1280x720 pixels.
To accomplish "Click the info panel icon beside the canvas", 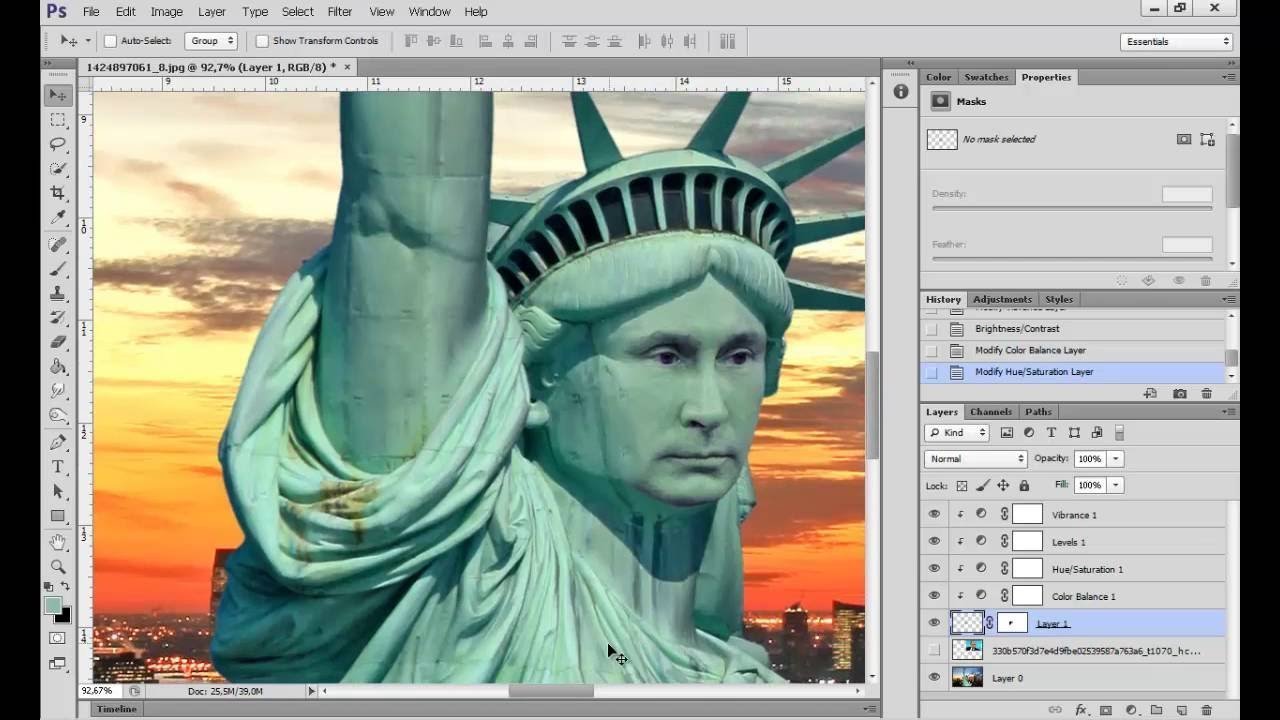I will (901, 91).
